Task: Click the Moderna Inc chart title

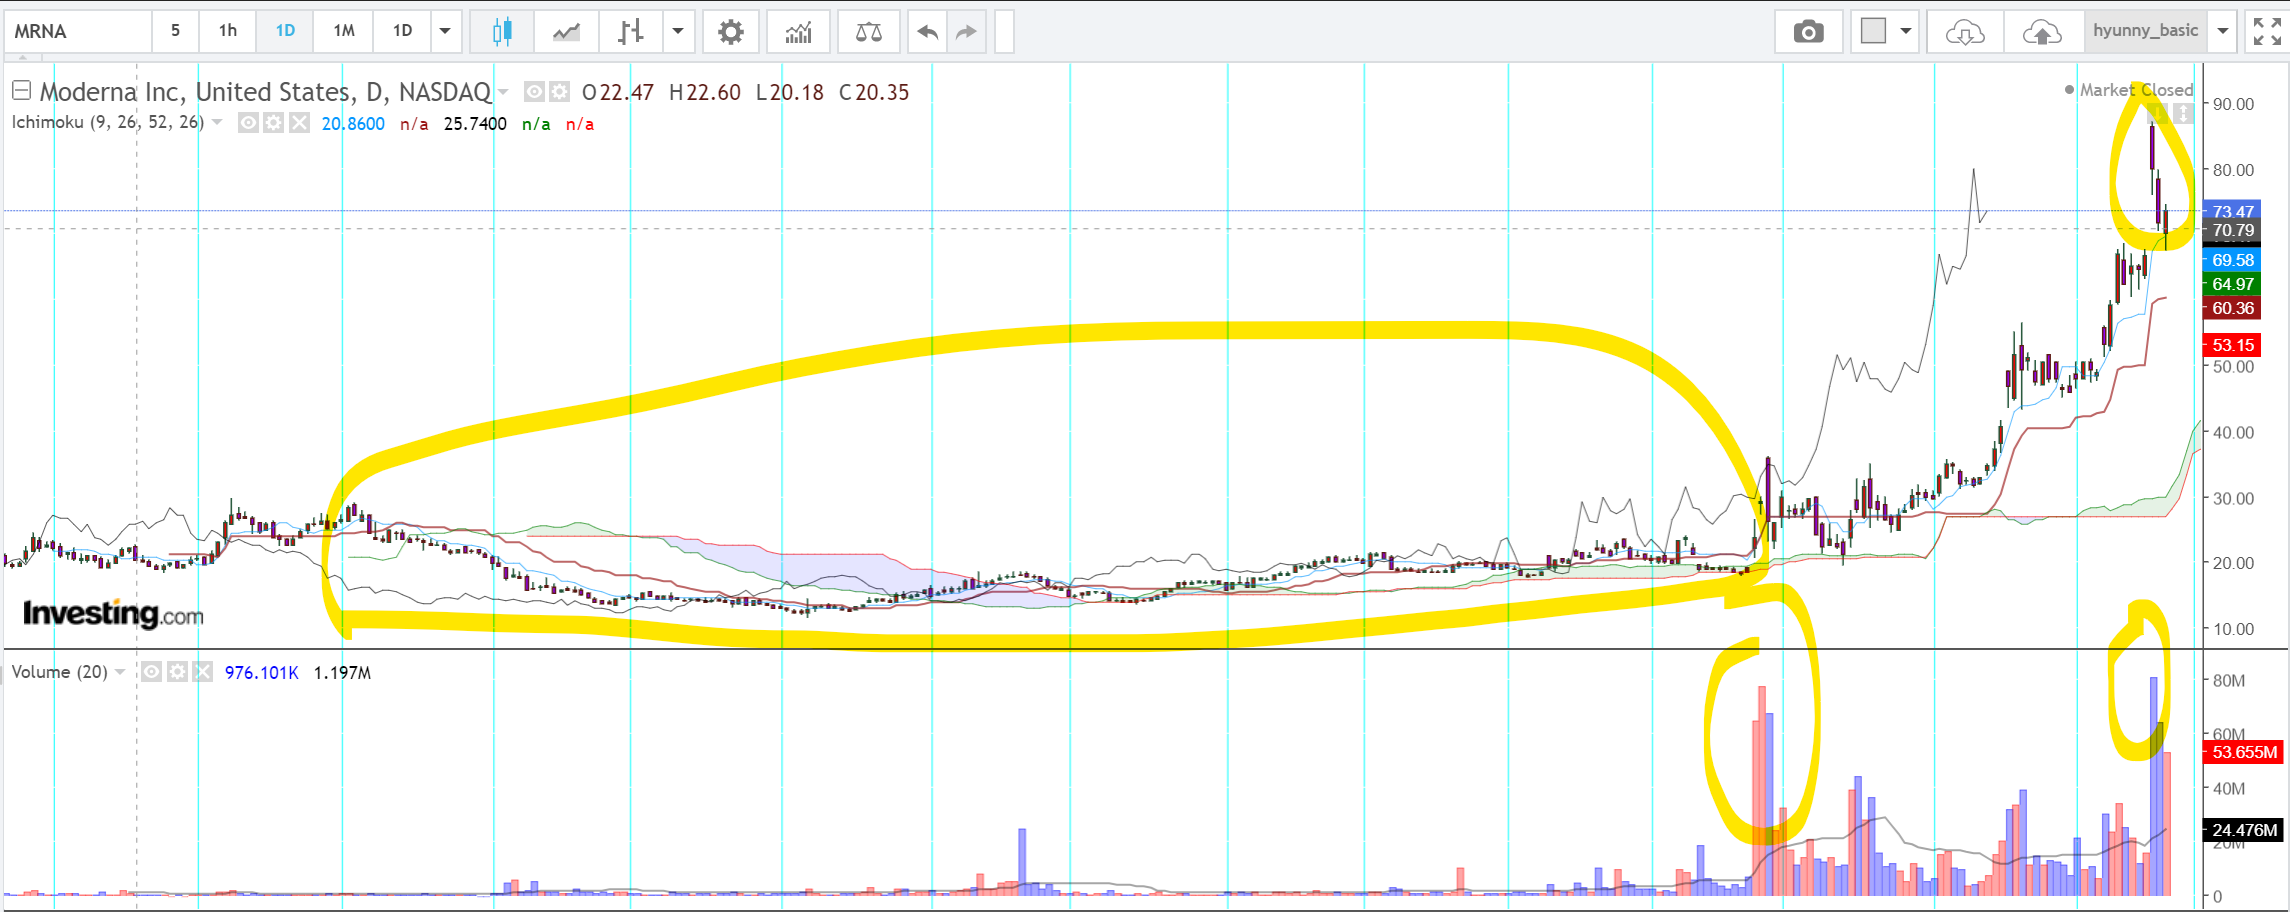Action: [265, 92]
